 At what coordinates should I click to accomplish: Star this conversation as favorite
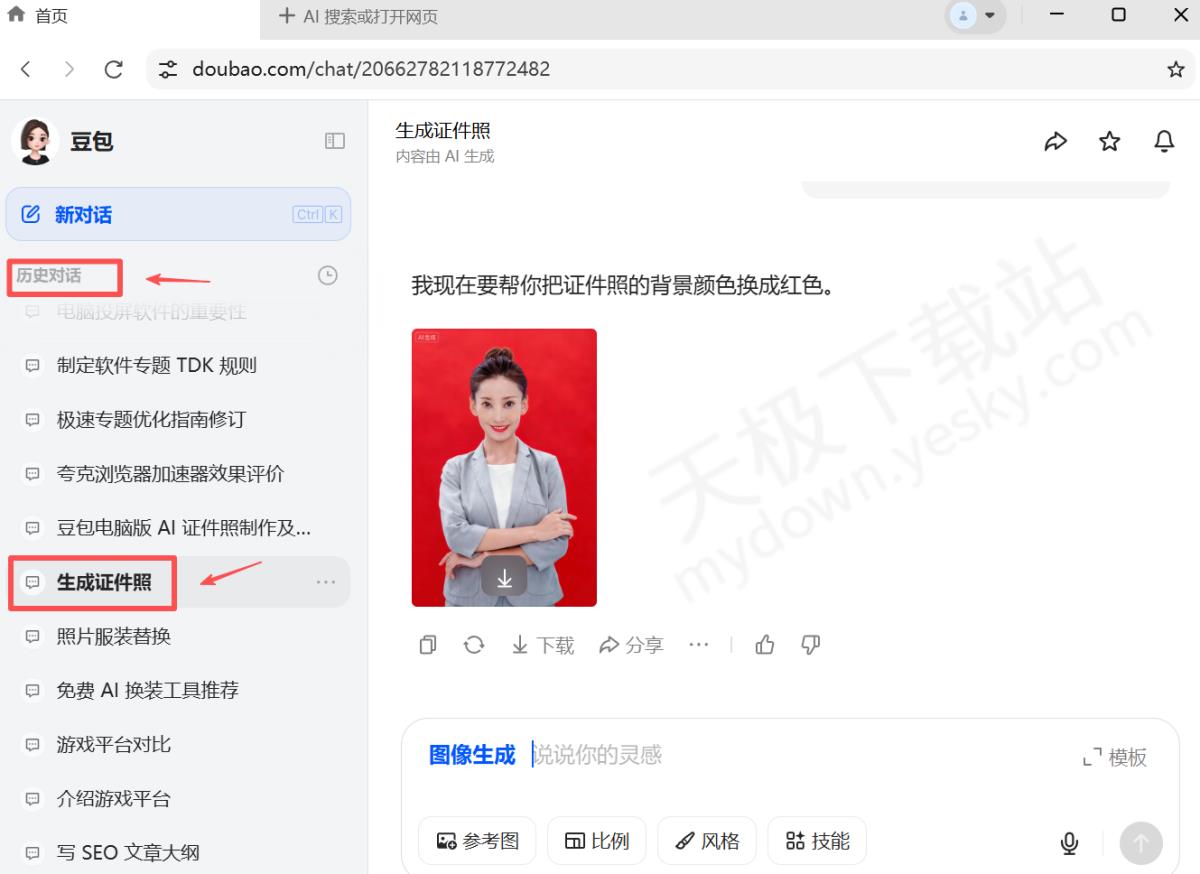1109,142
